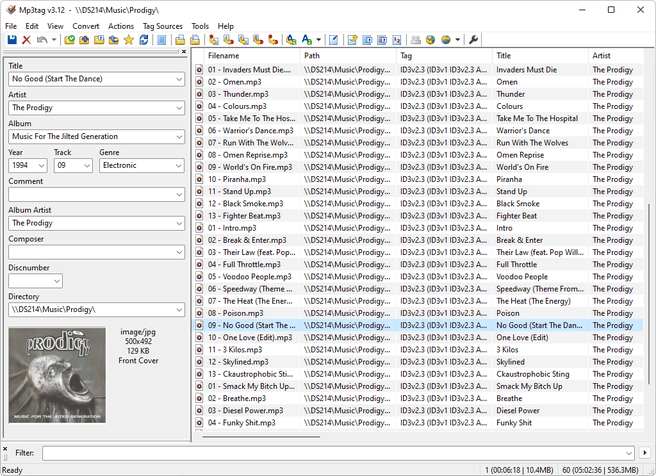Sort by the Path column header
The width and height of the screenshot is (656, 476).
[348, 56]
